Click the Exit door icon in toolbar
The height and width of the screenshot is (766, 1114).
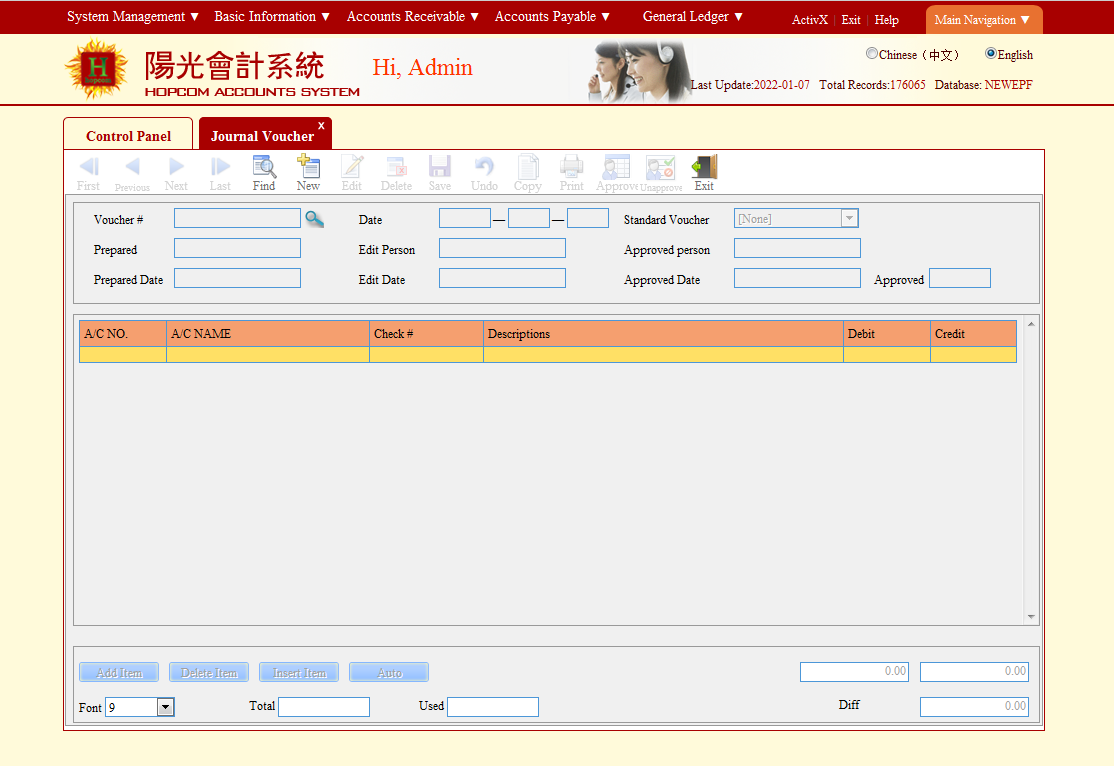(x=704, y=168)
